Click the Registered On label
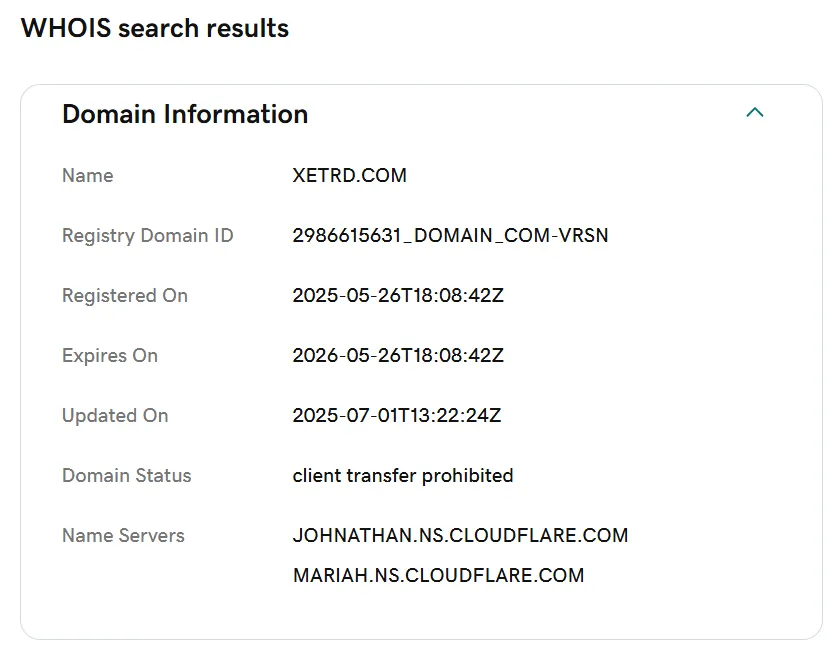 coord(124,296)
